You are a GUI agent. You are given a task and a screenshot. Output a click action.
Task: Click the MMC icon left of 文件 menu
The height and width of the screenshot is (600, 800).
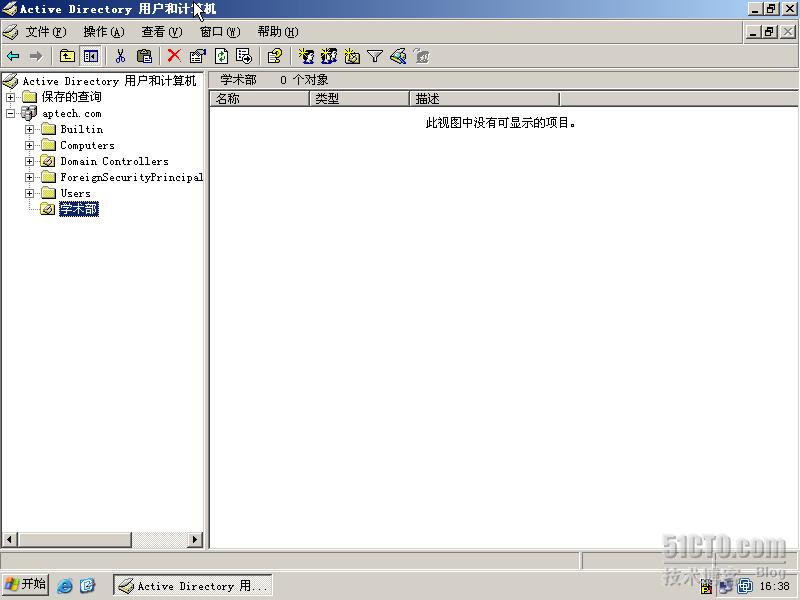coord(10,32)
